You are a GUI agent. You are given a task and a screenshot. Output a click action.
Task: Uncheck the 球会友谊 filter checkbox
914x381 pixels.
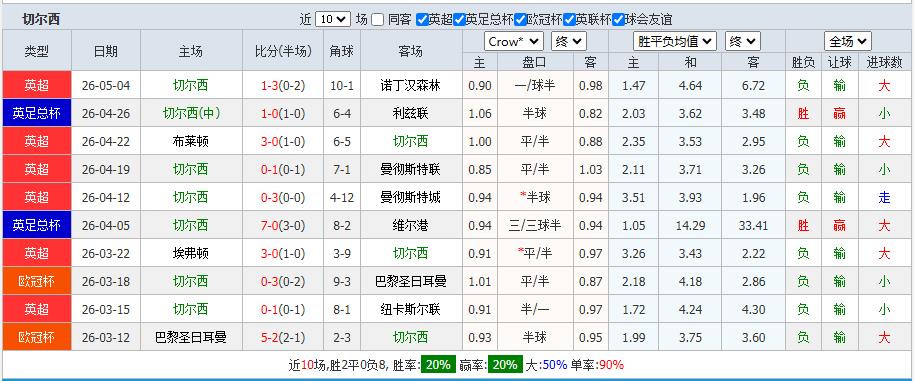click(618, 20)
